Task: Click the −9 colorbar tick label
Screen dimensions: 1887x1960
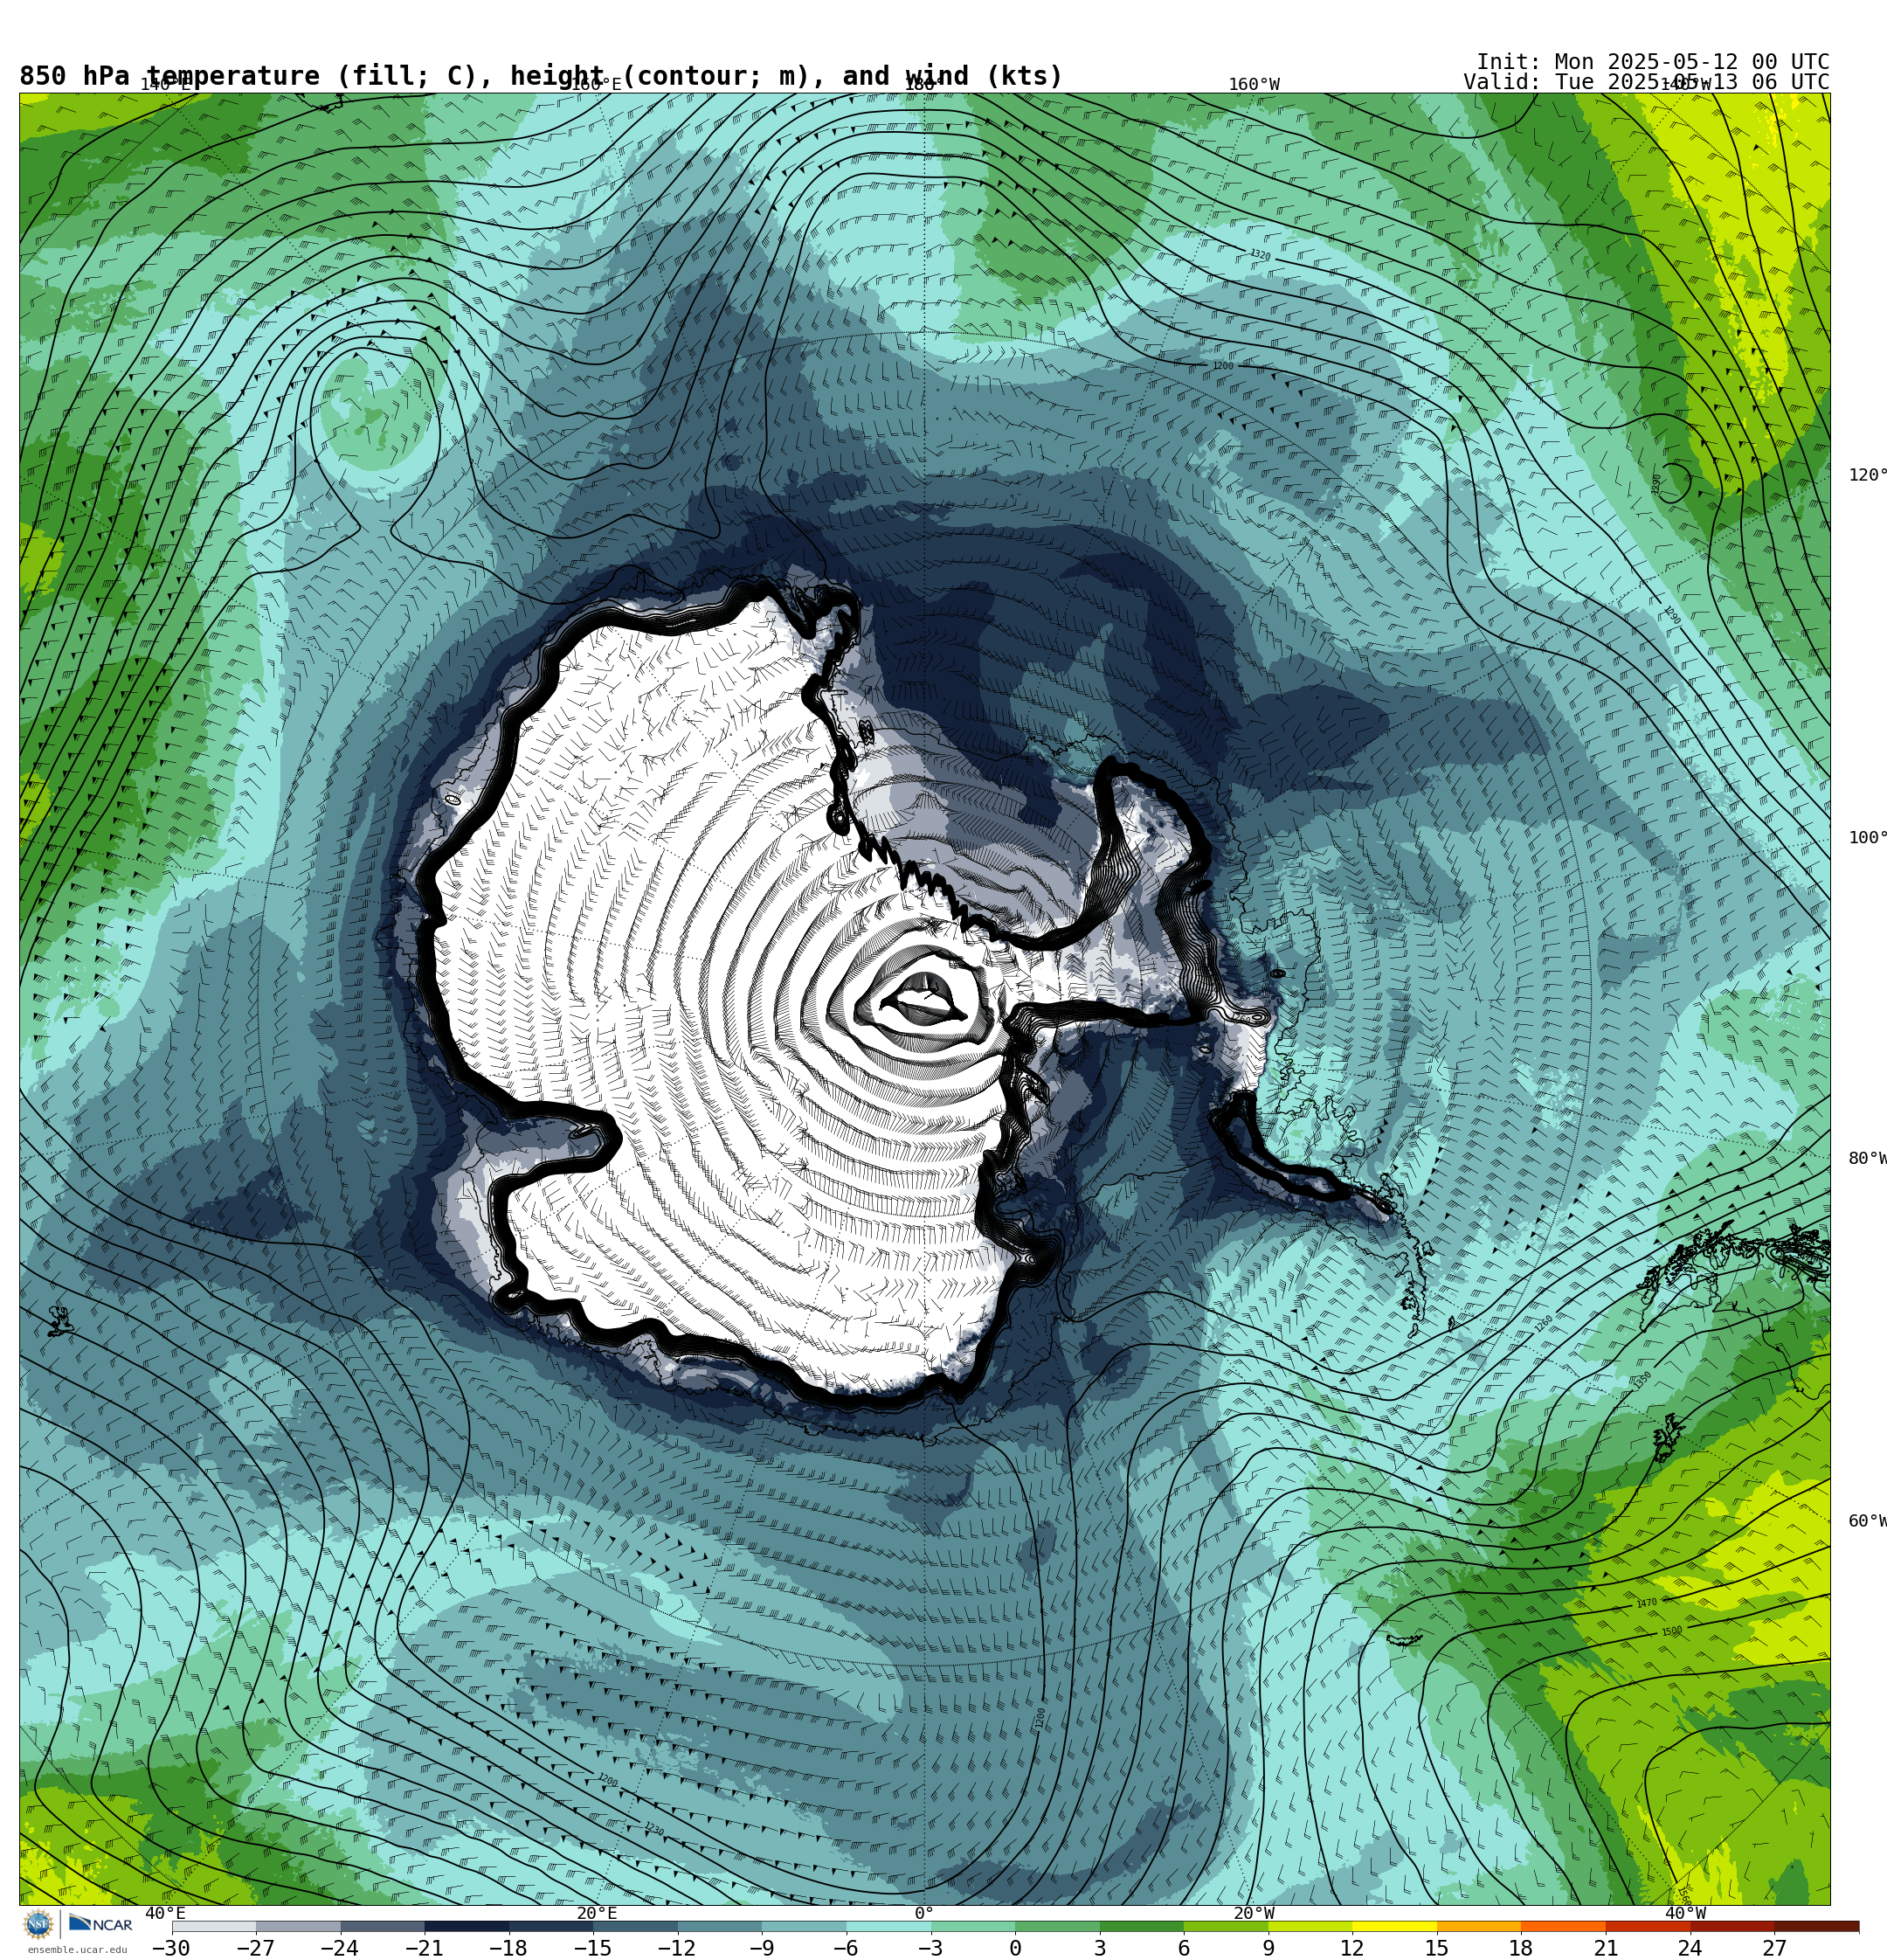Action: pos(761,1948)
